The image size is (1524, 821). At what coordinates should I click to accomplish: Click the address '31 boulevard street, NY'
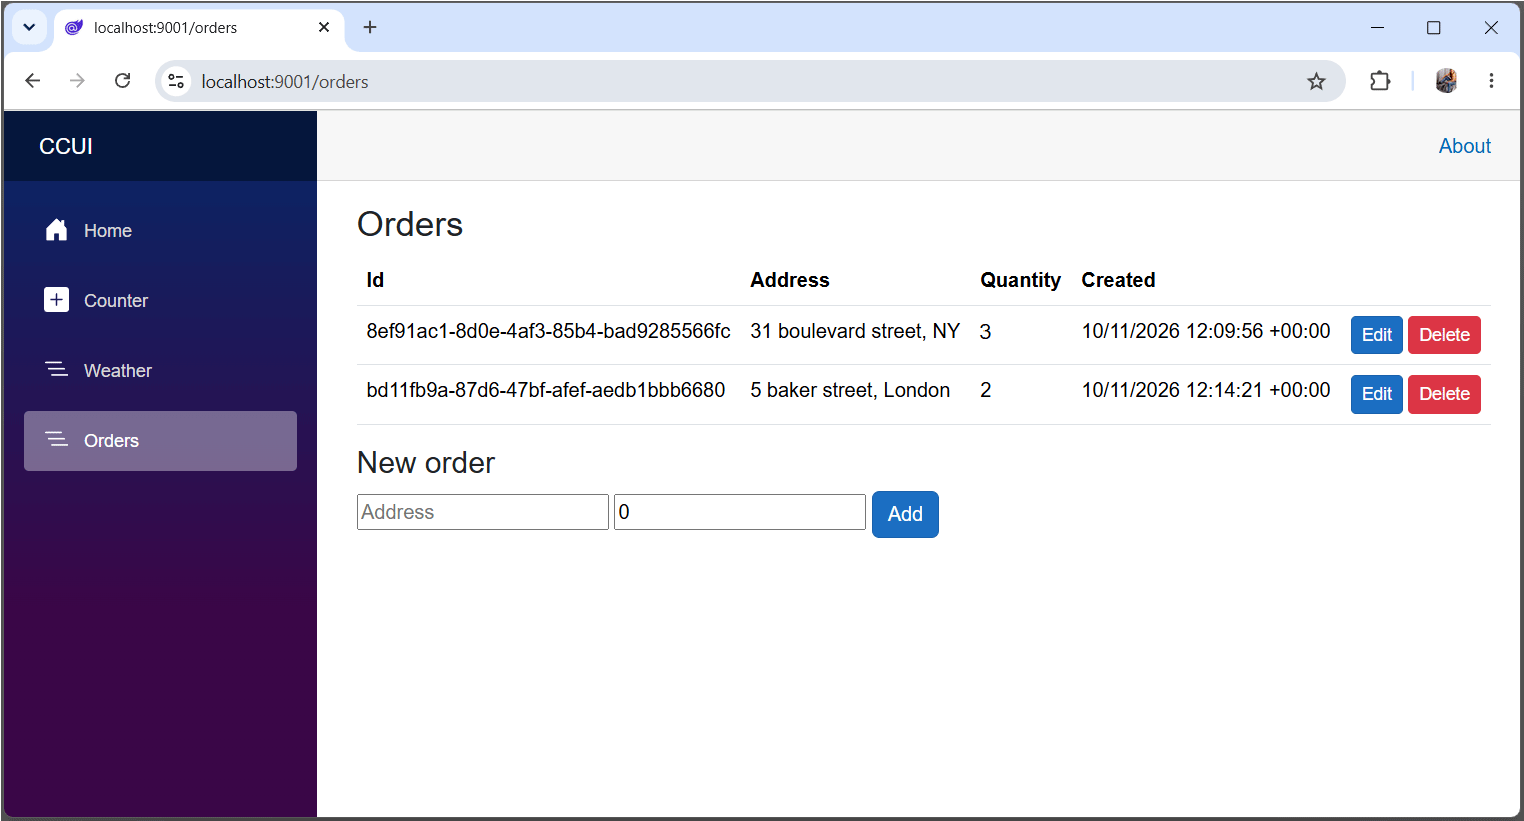coord(855,331)
